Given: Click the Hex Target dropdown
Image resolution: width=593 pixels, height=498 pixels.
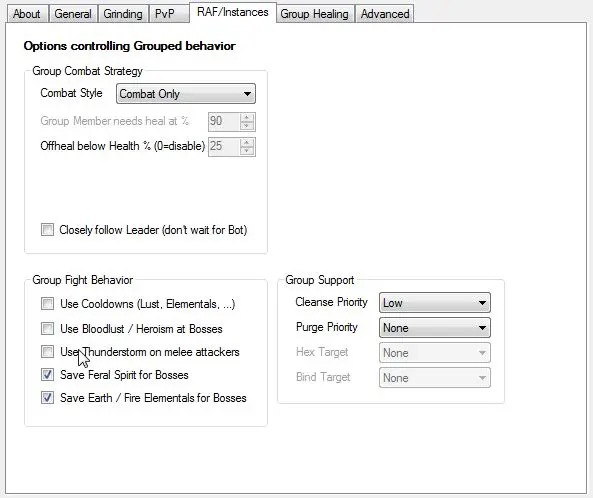Looking at the screenshot, I should pos(435,353).
